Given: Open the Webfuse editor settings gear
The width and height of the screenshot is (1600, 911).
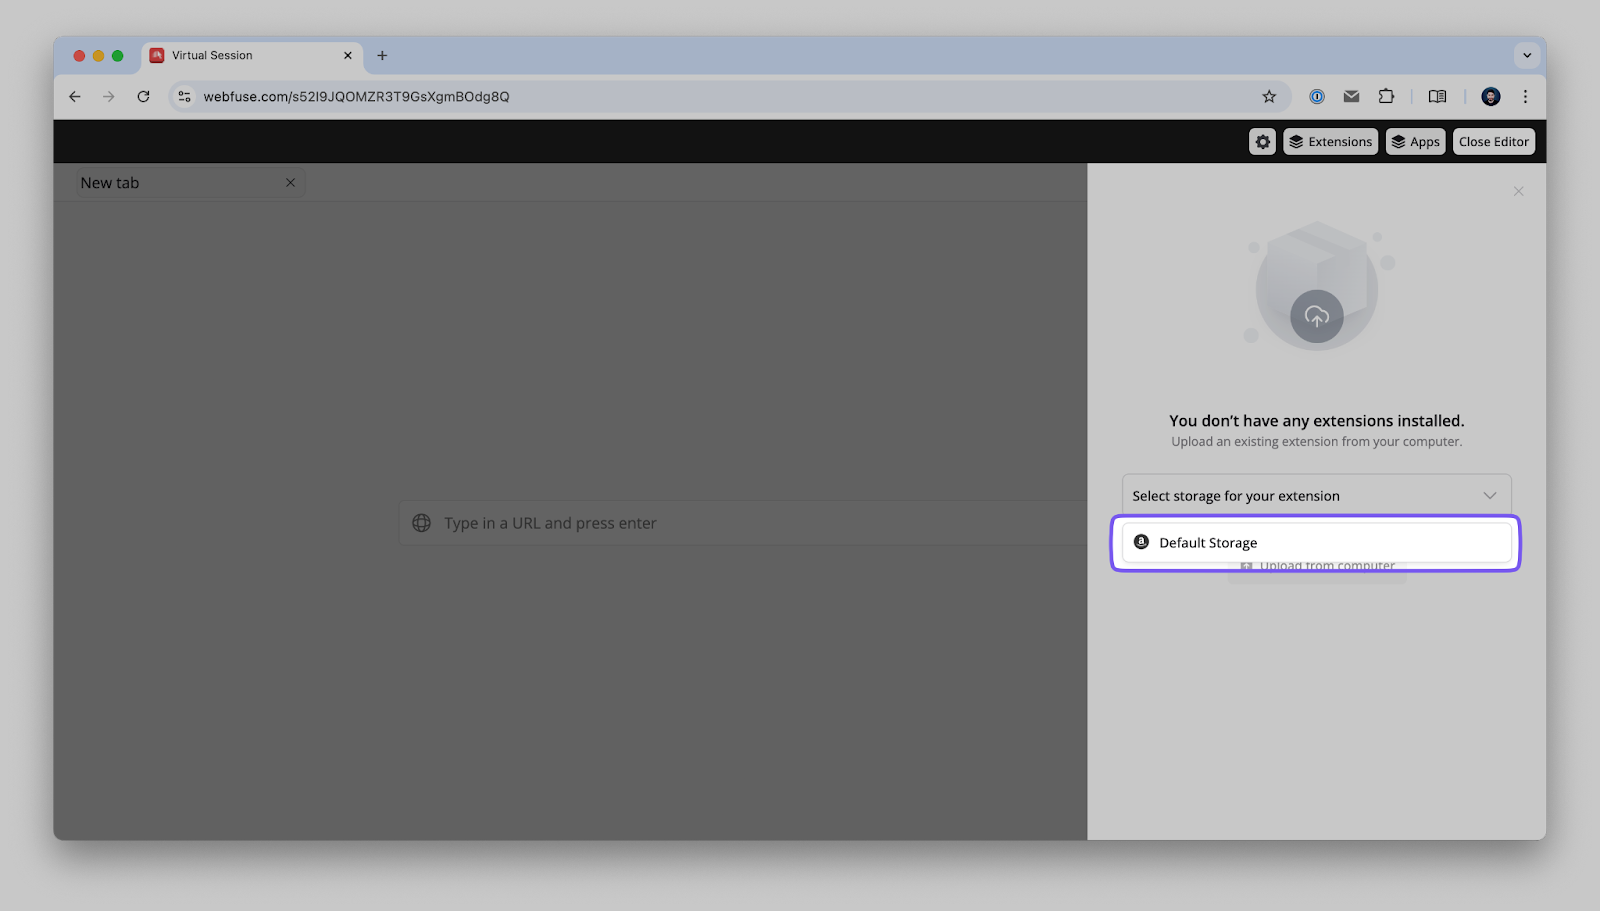Looking at the screenshot, I should click(1261, 141).
